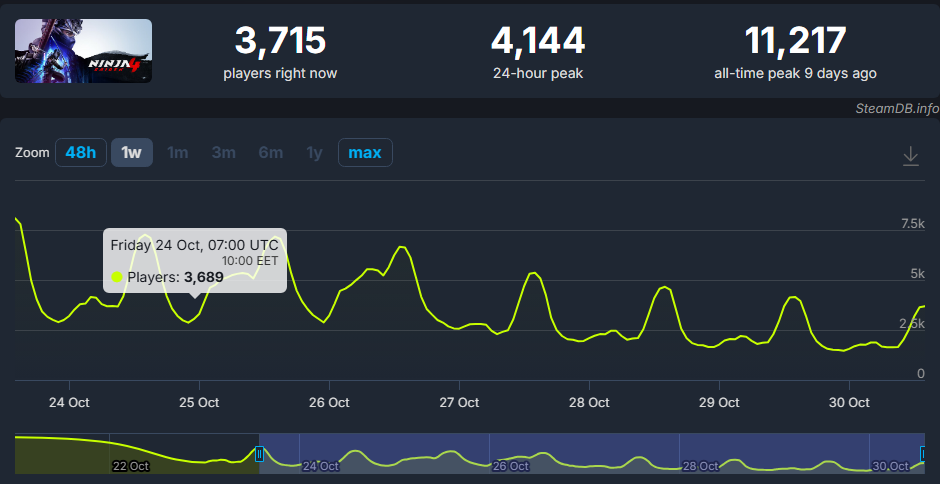940x484 pixels.
Task: Click the 7.5k y-axis label
Action: coord(913,224)
